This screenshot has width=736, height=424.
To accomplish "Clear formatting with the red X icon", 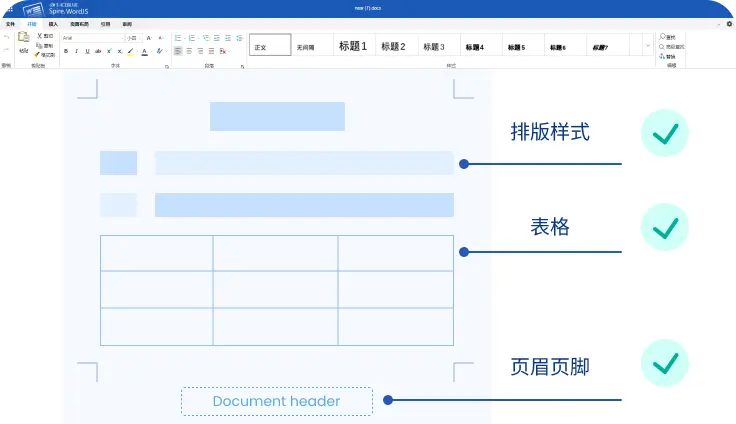I will [223, 51].
